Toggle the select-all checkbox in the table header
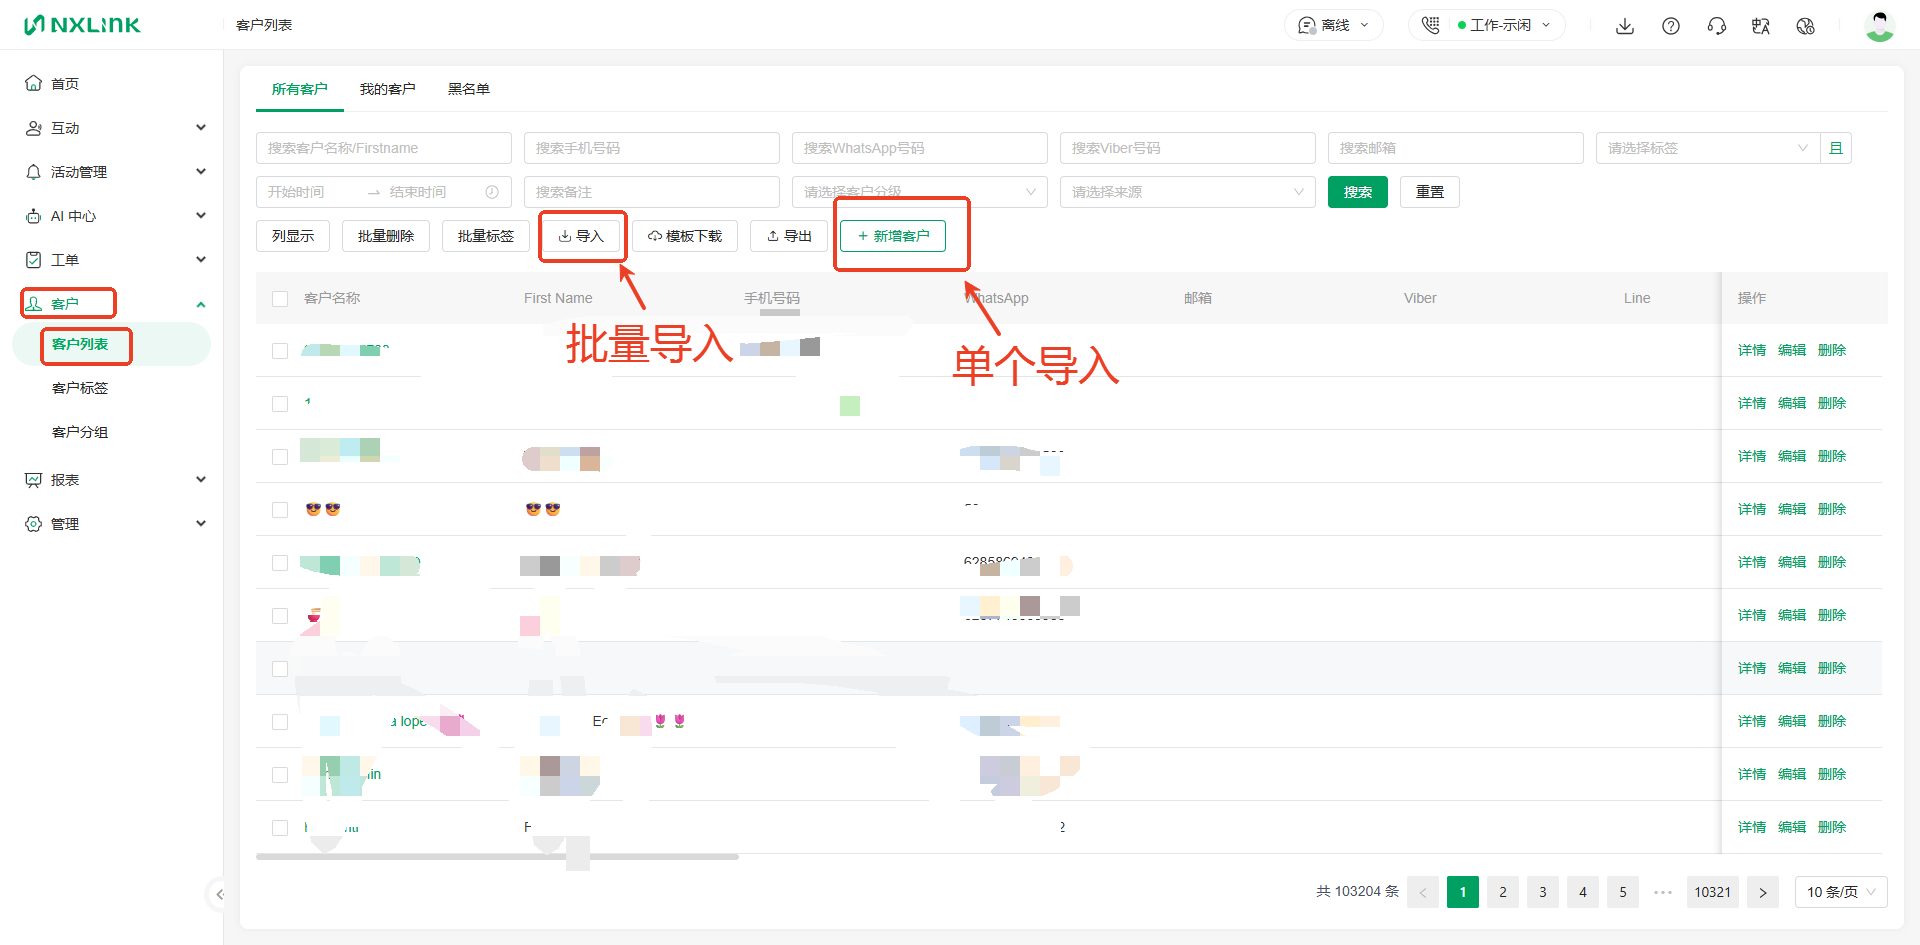 tap(280, 298)
